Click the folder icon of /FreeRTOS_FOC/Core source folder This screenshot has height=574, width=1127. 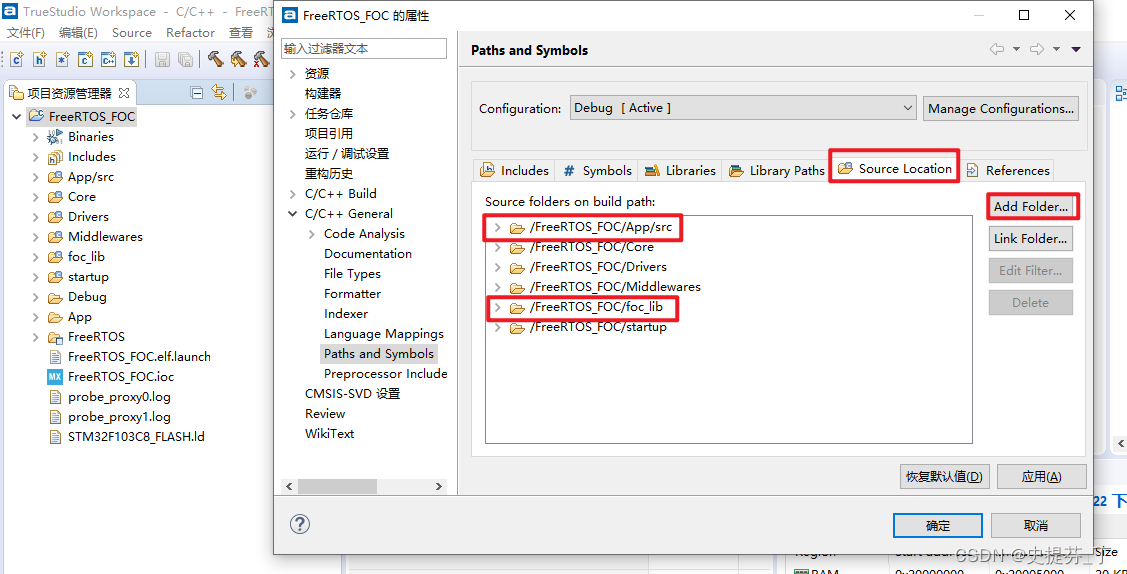point(518,247)
